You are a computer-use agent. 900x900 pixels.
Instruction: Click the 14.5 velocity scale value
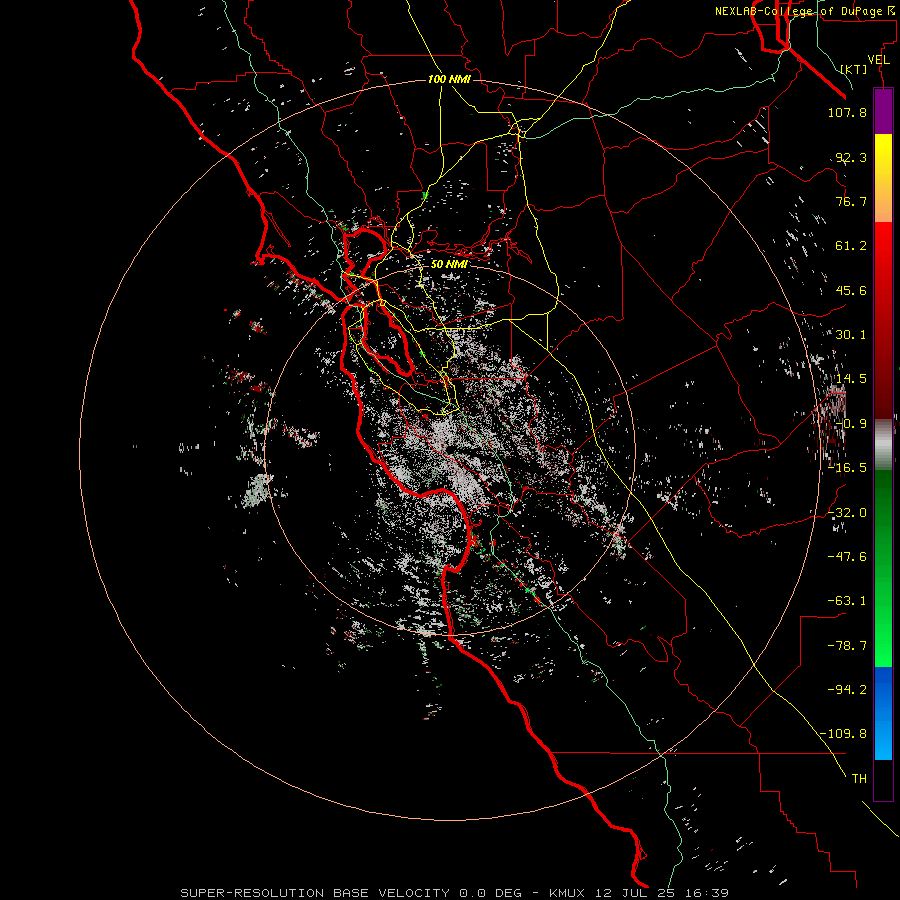tap(851, 379)
